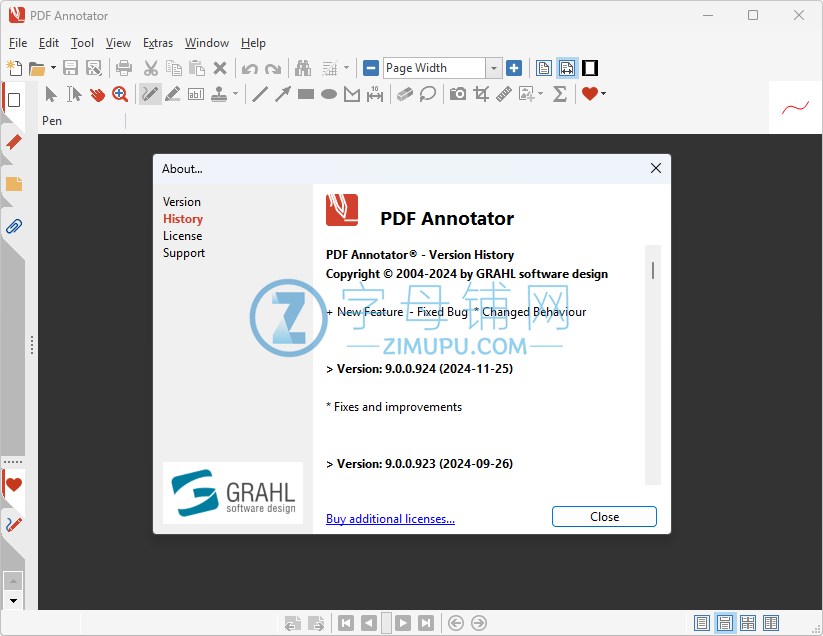Select the Rectangle shape tool

[x=305, y=94]
